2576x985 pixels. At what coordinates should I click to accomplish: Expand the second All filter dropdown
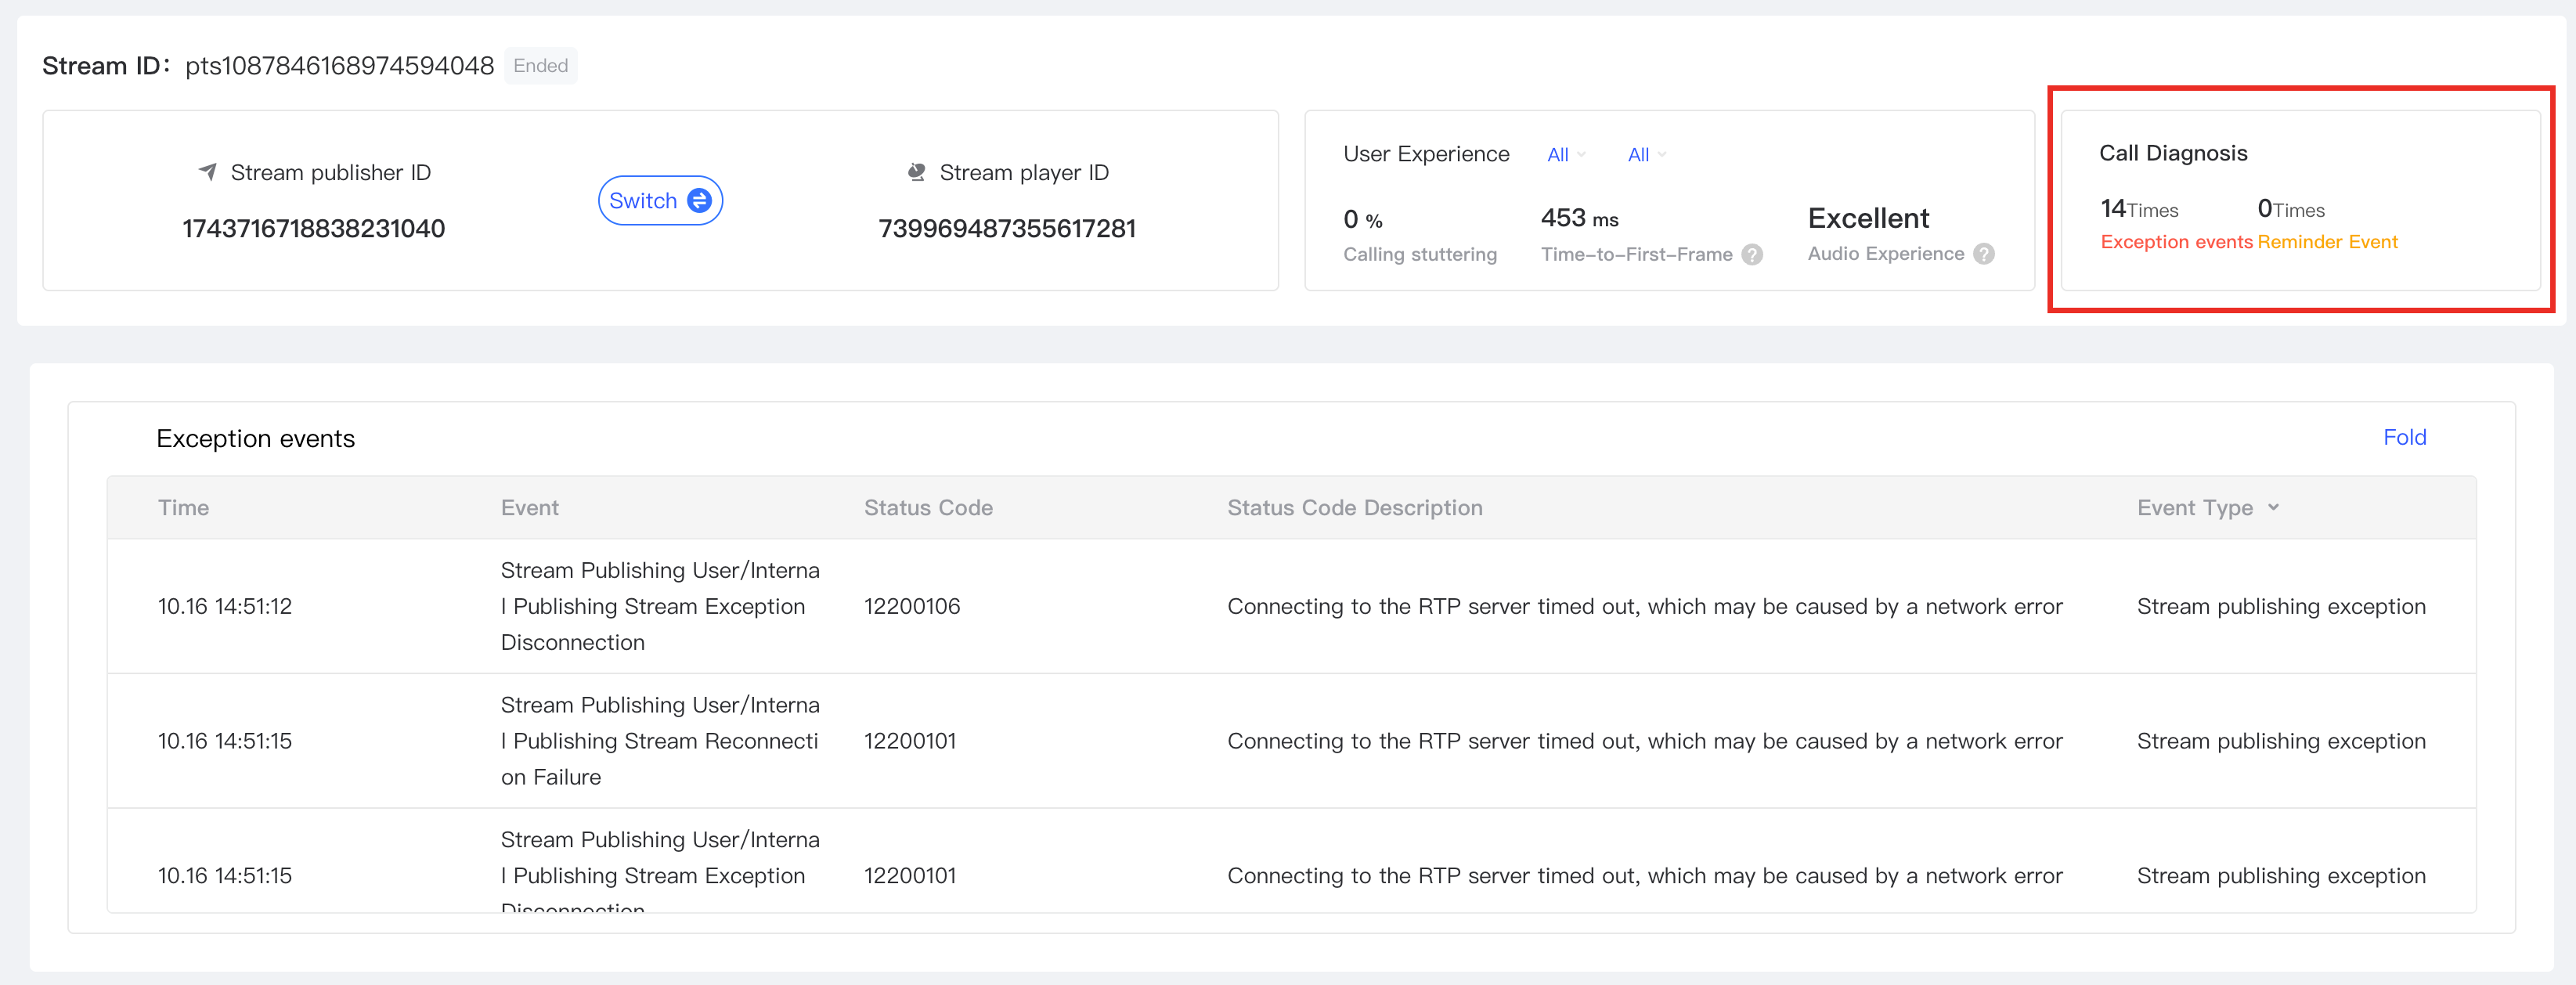coord(1646,155)
